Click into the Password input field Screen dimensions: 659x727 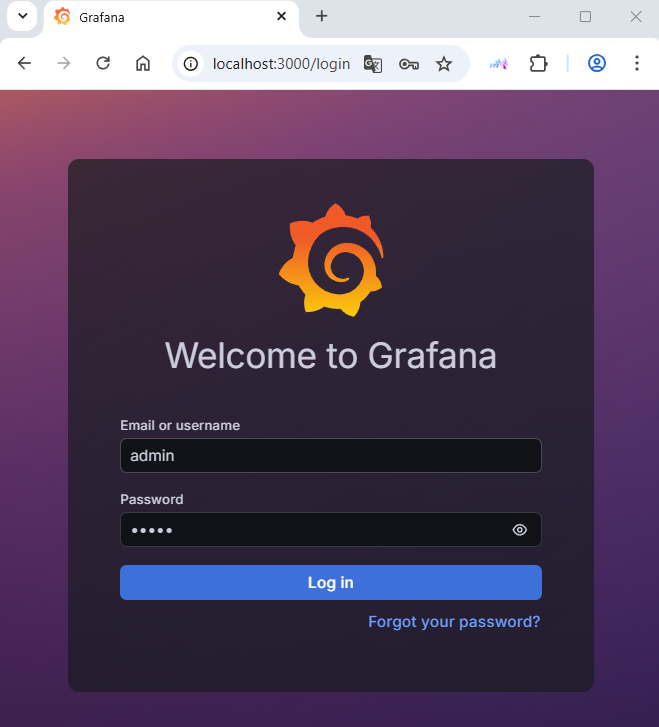[x=310, y=530]
